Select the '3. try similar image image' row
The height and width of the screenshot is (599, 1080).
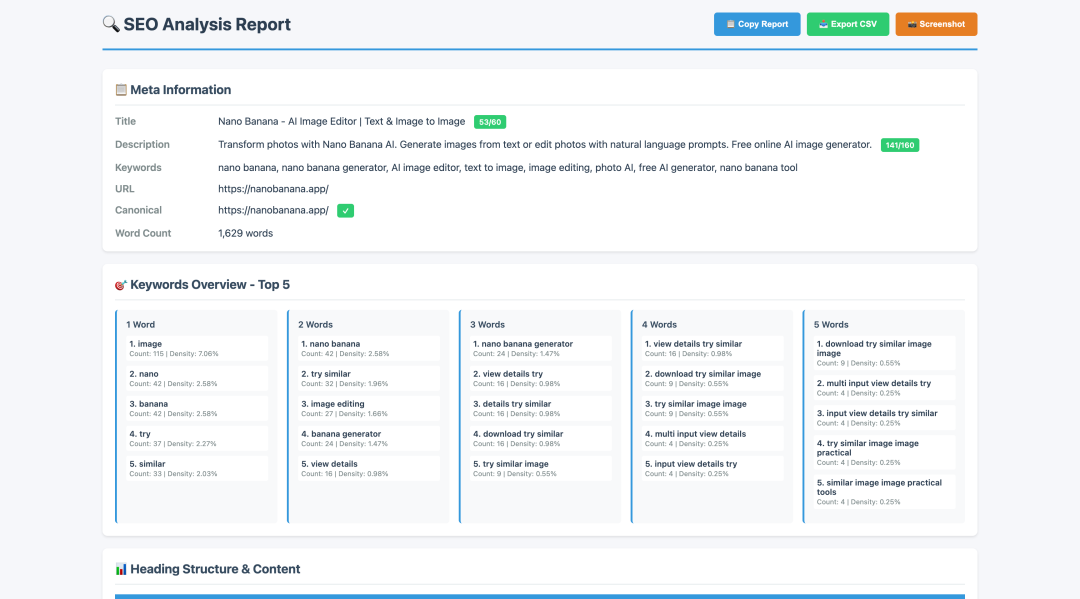712,408
